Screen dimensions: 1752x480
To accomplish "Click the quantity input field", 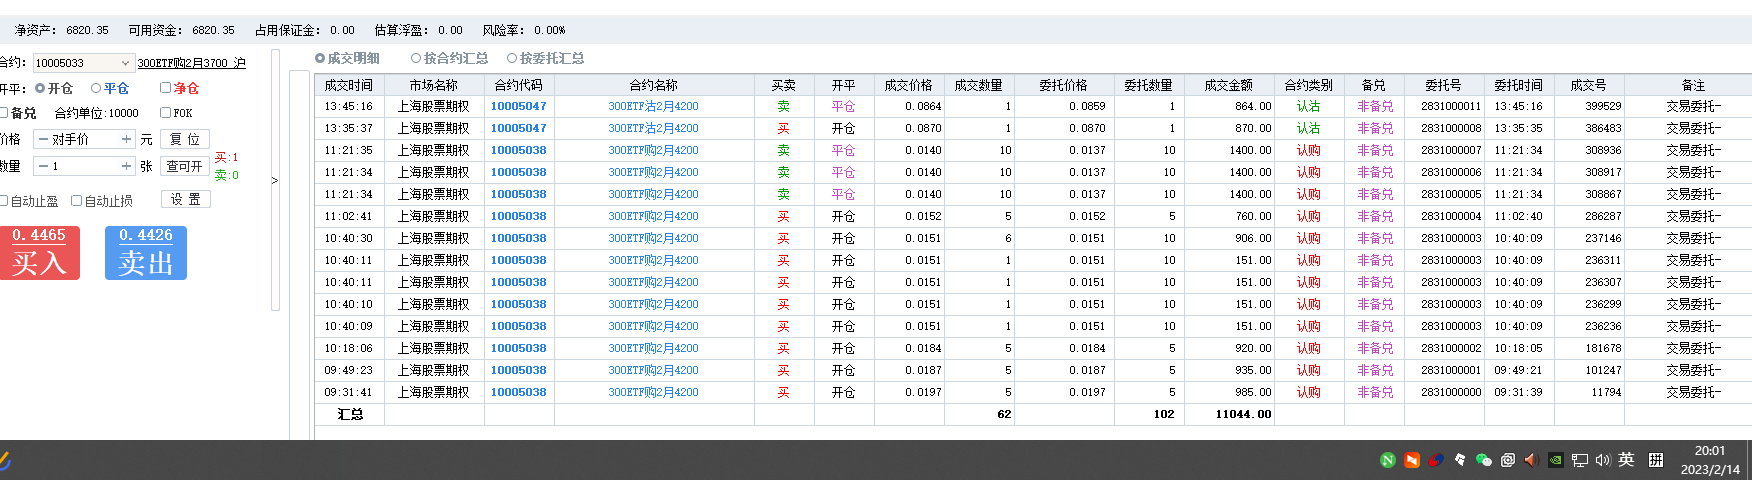I will coord(84,166).
